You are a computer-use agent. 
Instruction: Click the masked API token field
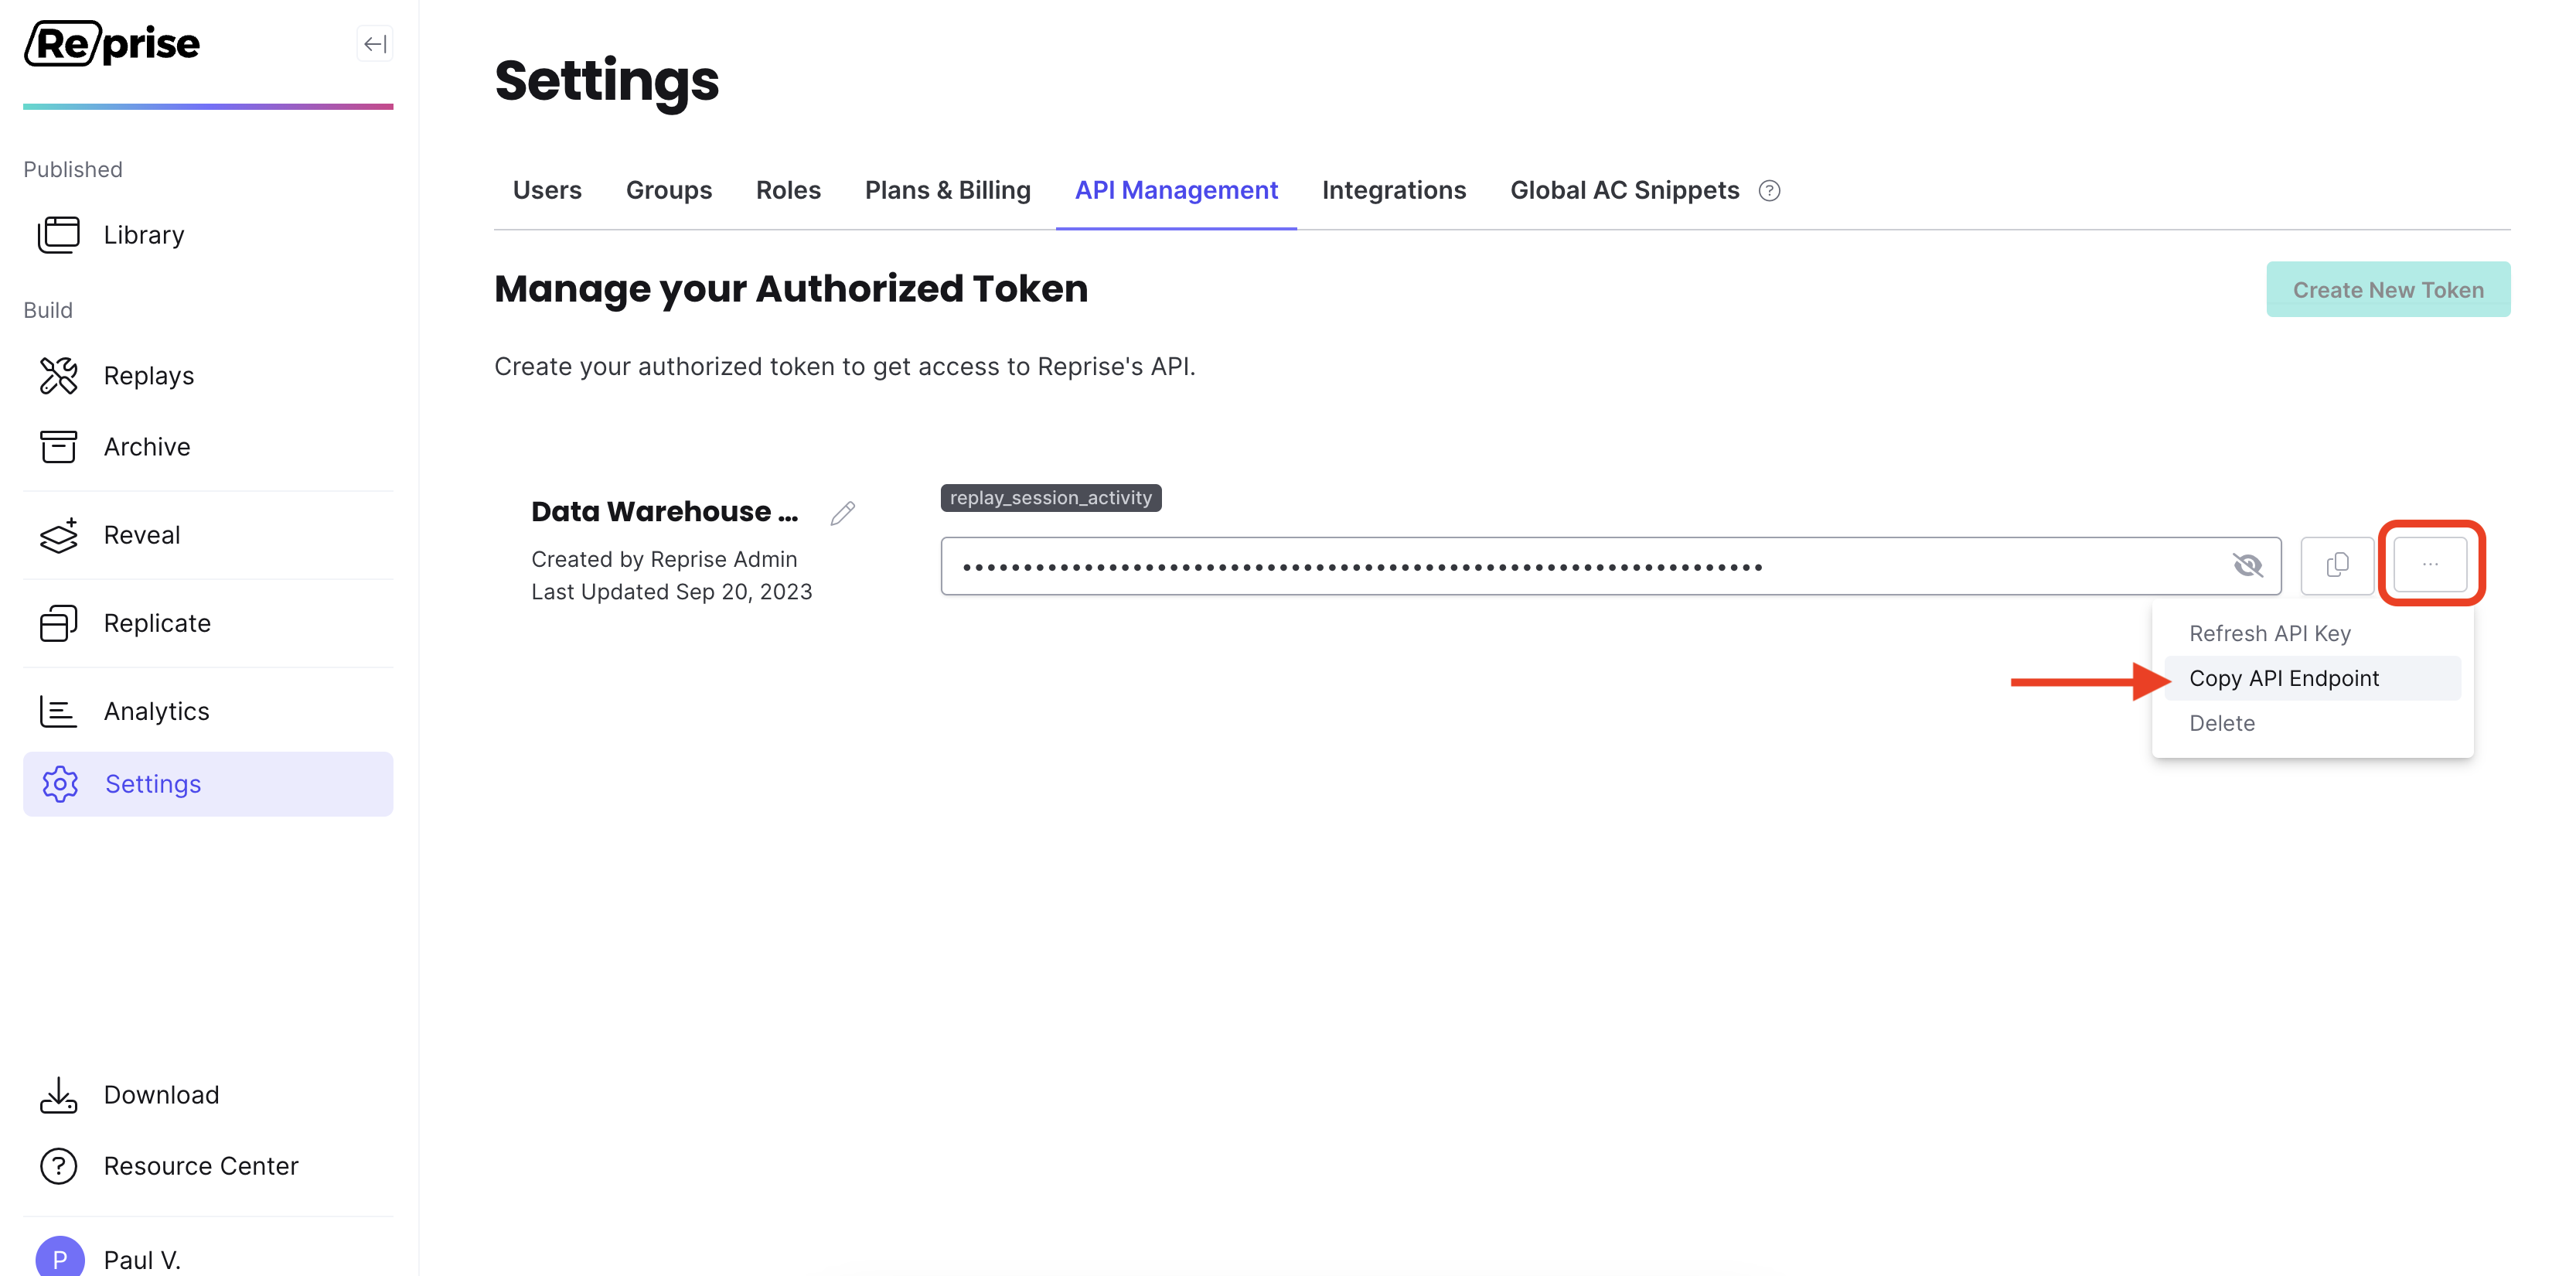(x=1610, y=566)
